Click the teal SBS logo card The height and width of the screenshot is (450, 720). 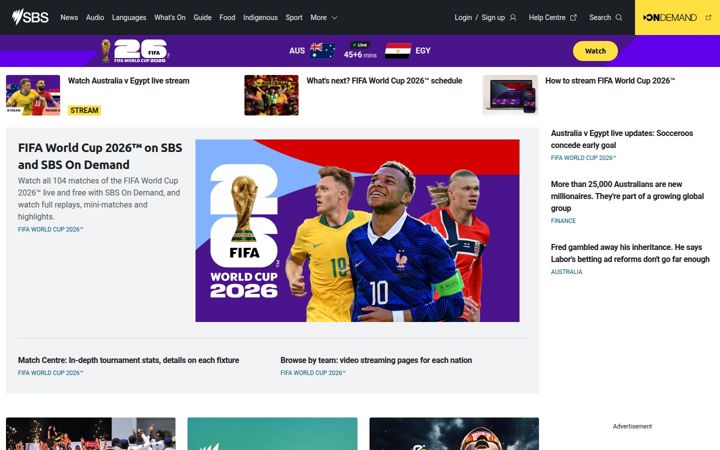point(272,433)
